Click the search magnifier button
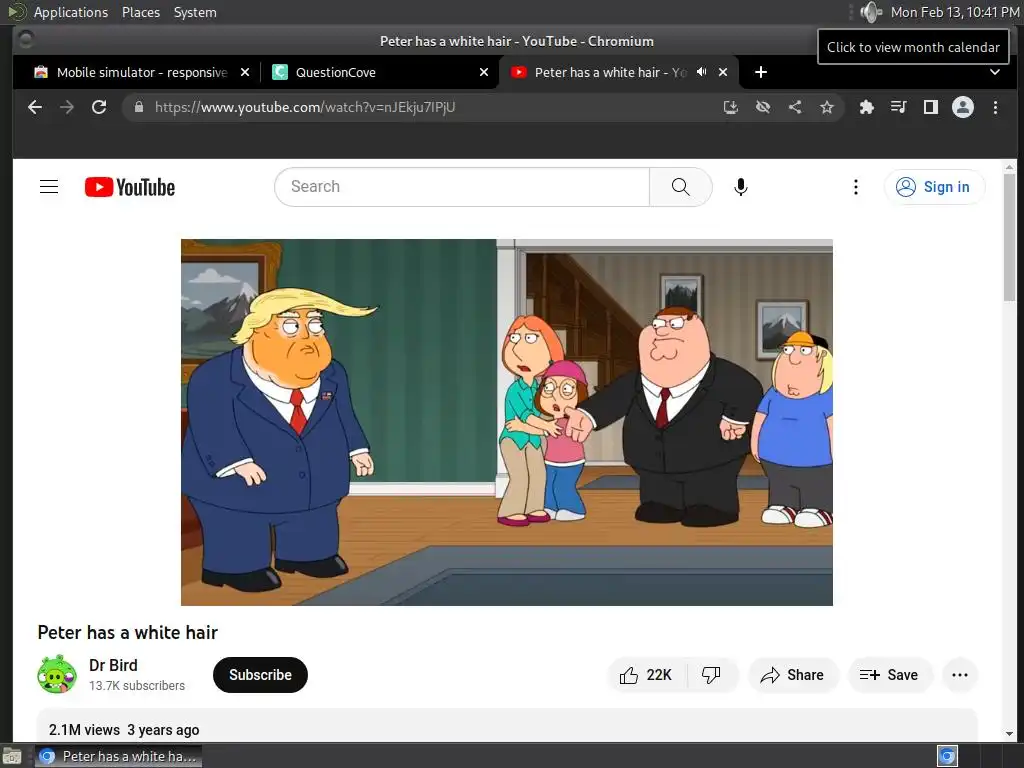1024x768 pixels. pyautogui.click(x=680, y=187)
